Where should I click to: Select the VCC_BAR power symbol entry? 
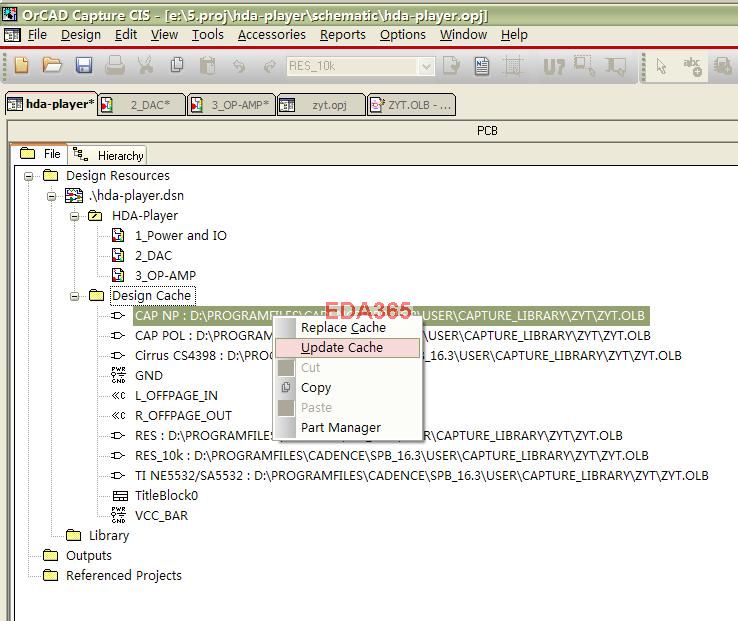tap(161, 516)
